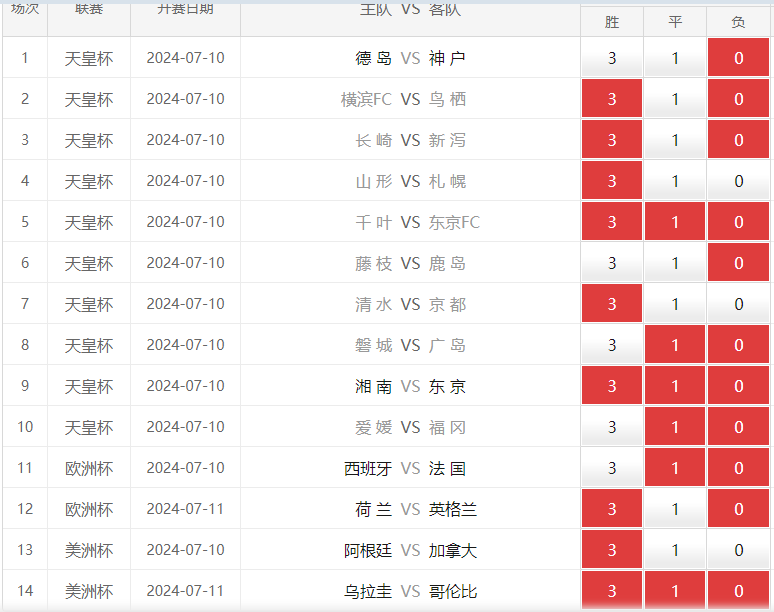Deselect draw option 1 for 乌拉圭 VS 哥伦比亚
The image size is (774, 612).
coord(675,591)
